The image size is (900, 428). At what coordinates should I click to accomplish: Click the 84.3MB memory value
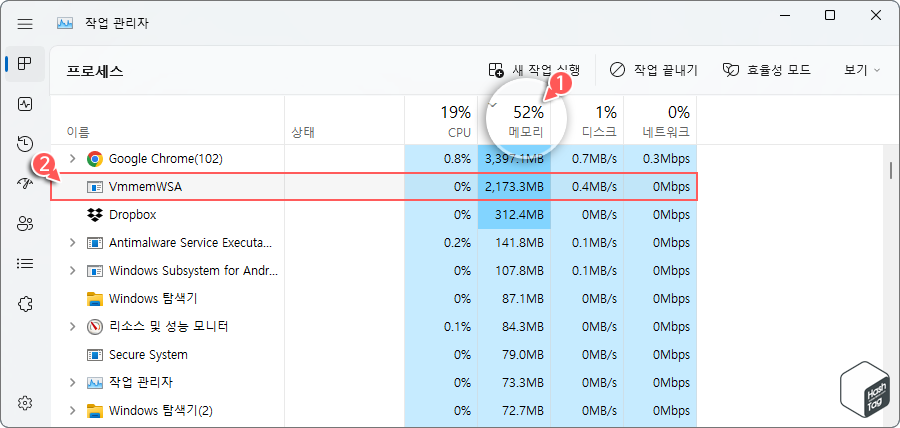pos(522,327)
